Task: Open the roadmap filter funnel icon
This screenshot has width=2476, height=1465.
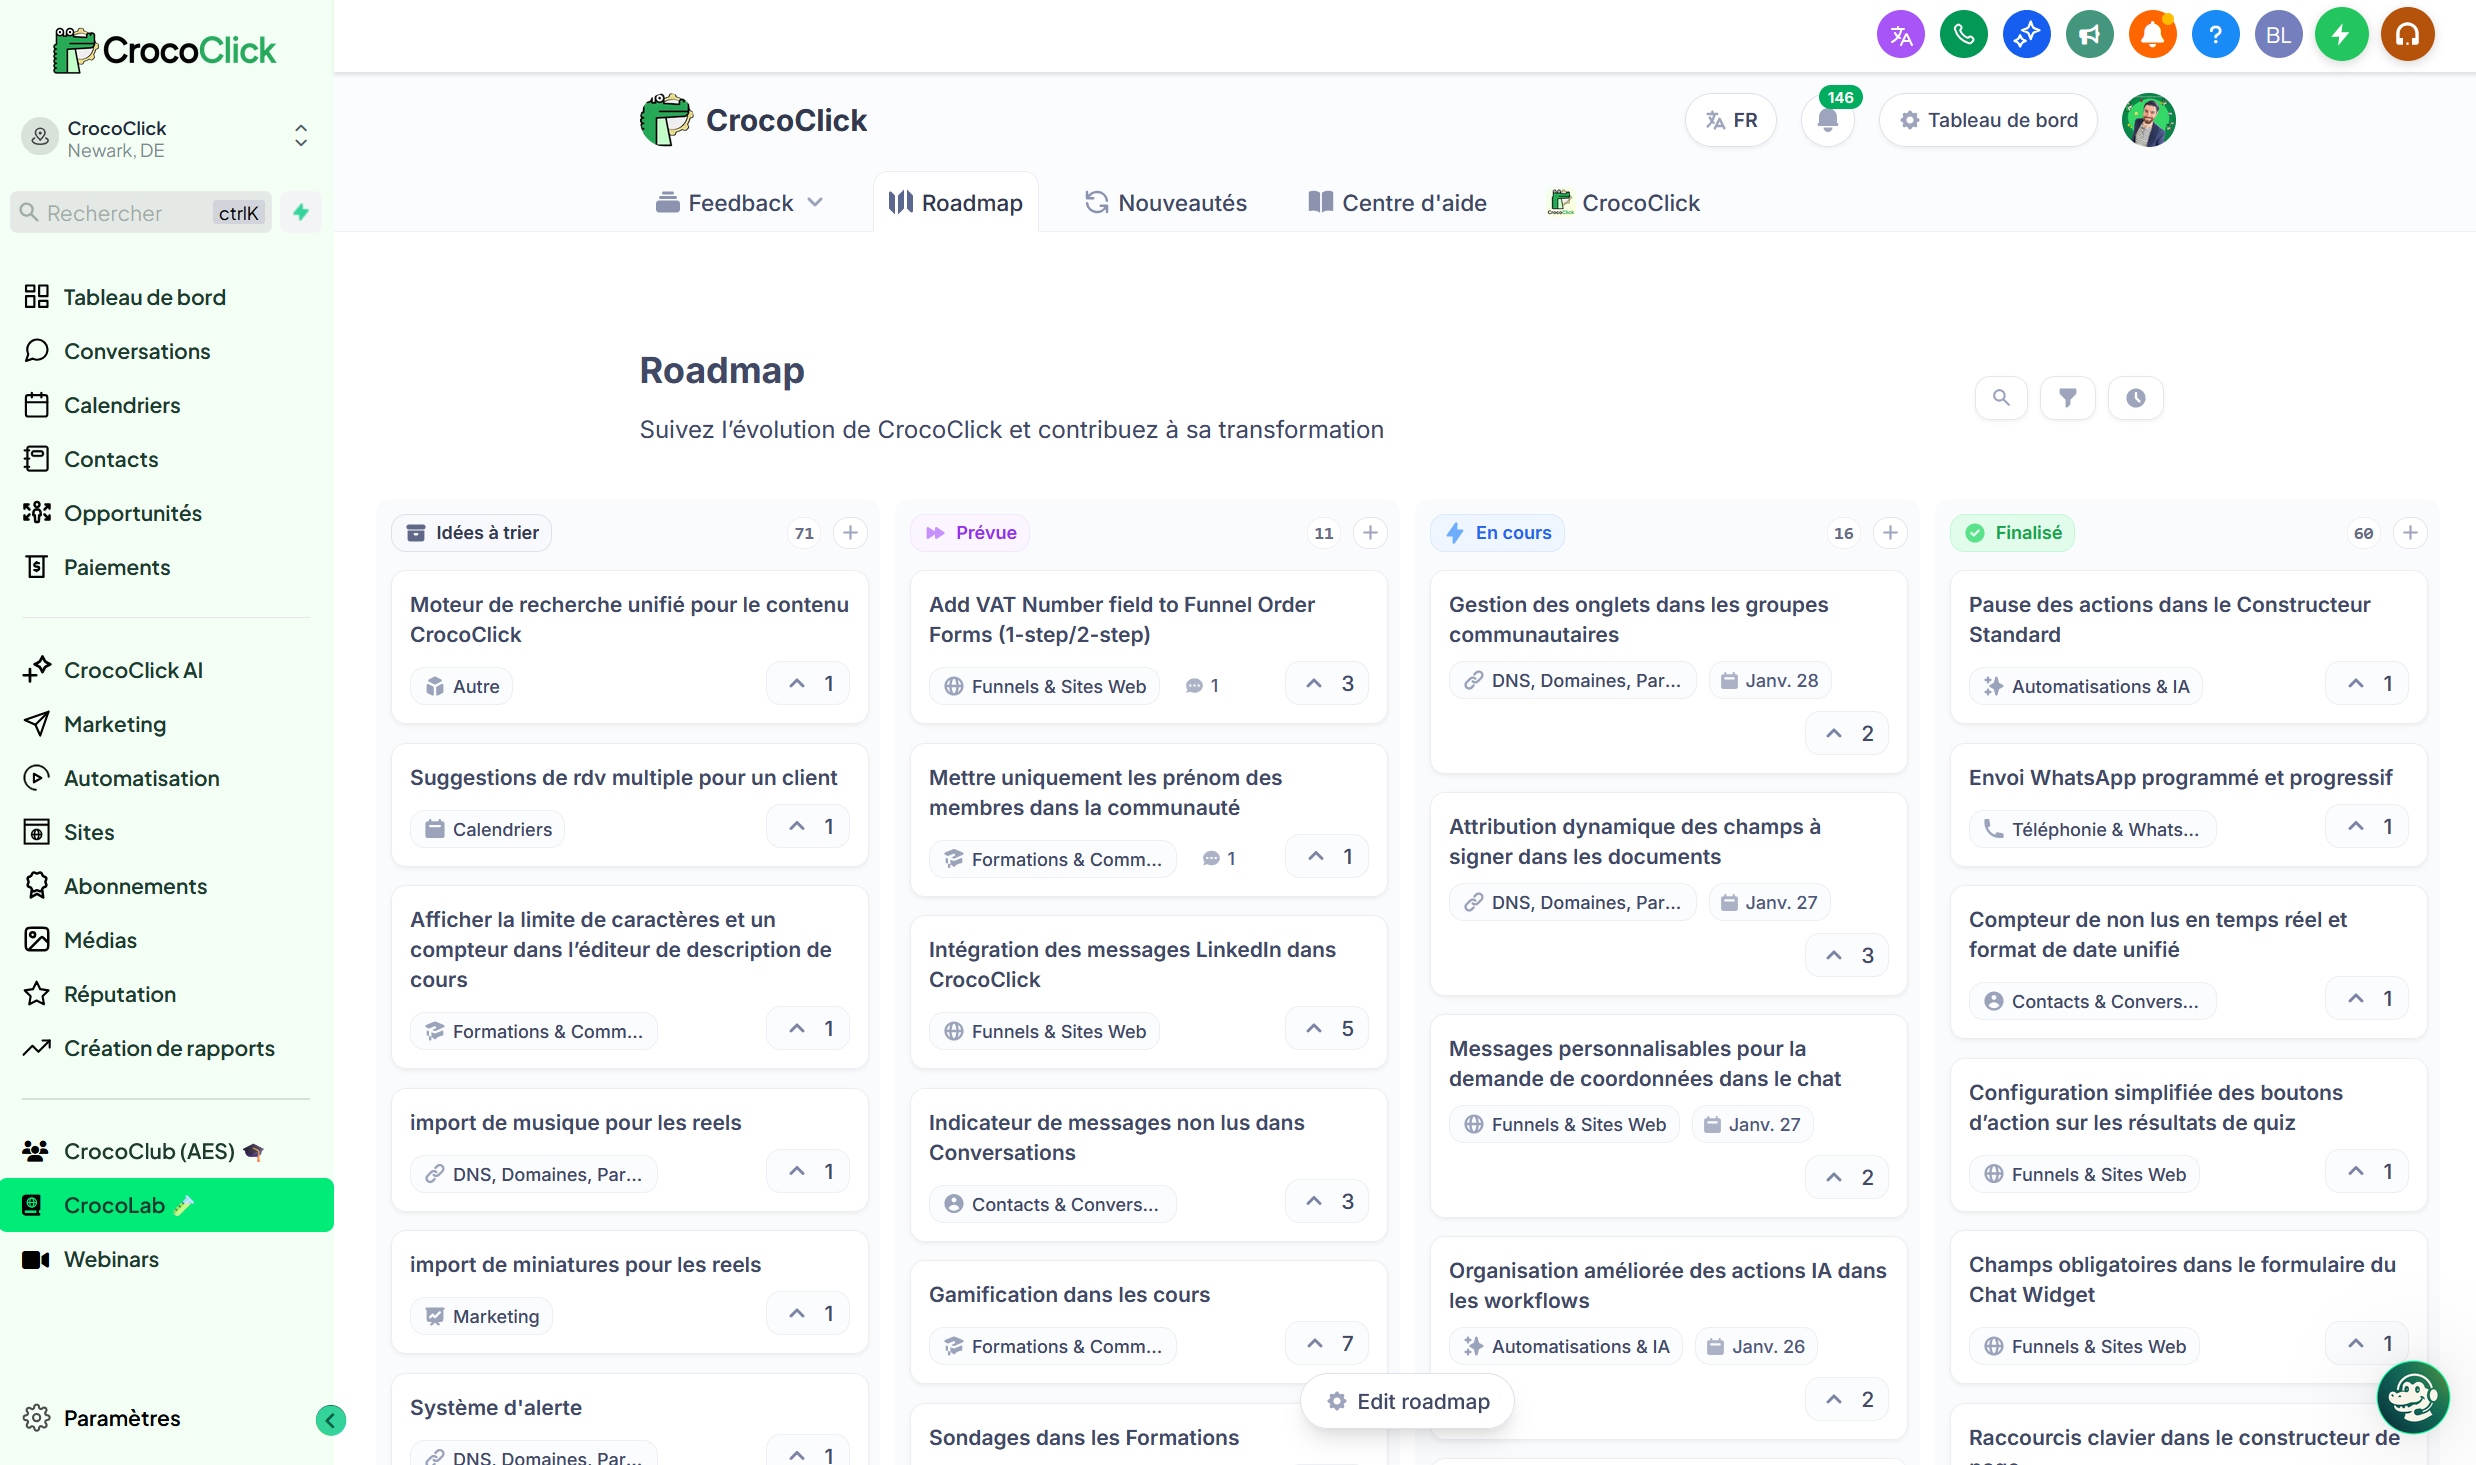Action: [2068, 398]
